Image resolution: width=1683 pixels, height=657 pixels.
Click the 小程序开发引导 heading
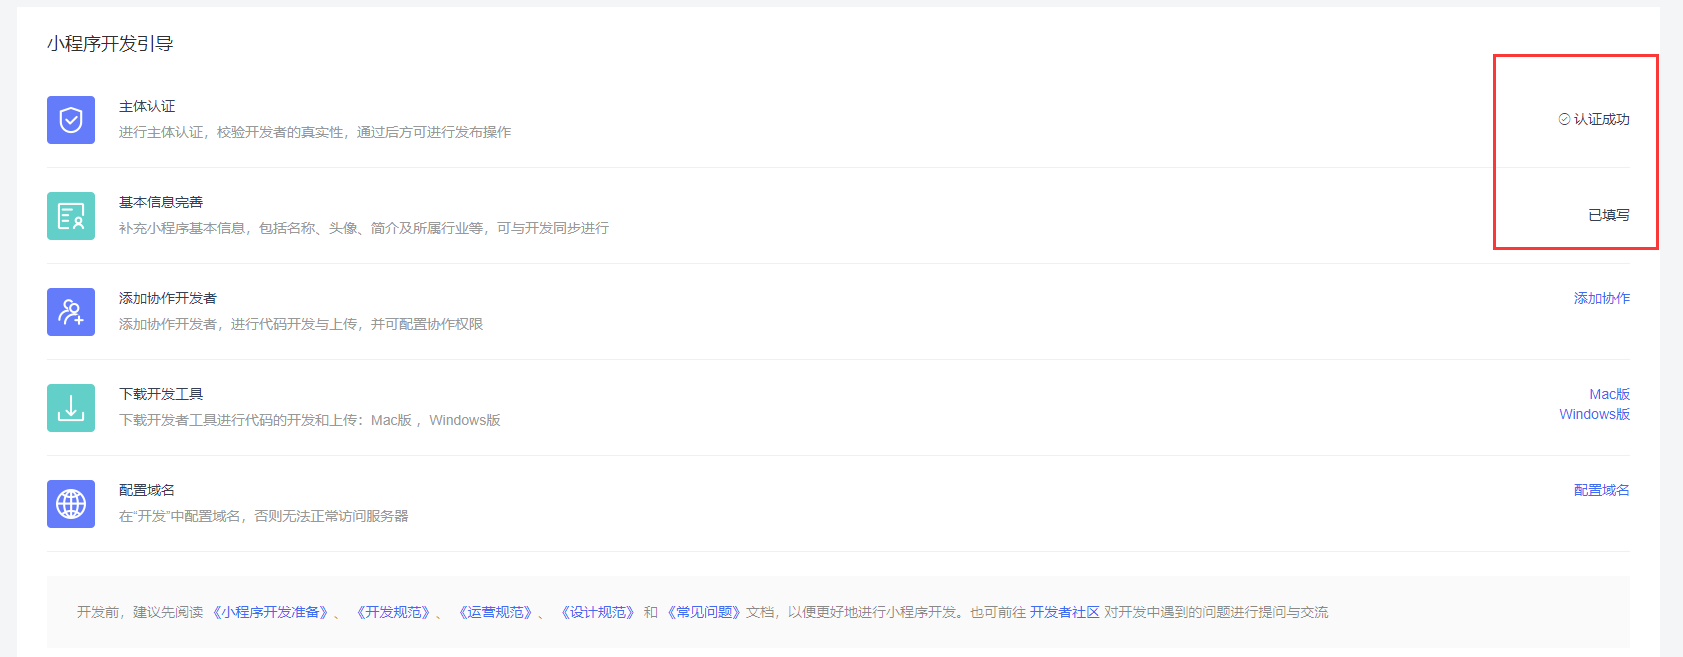[x=110, y=44]
